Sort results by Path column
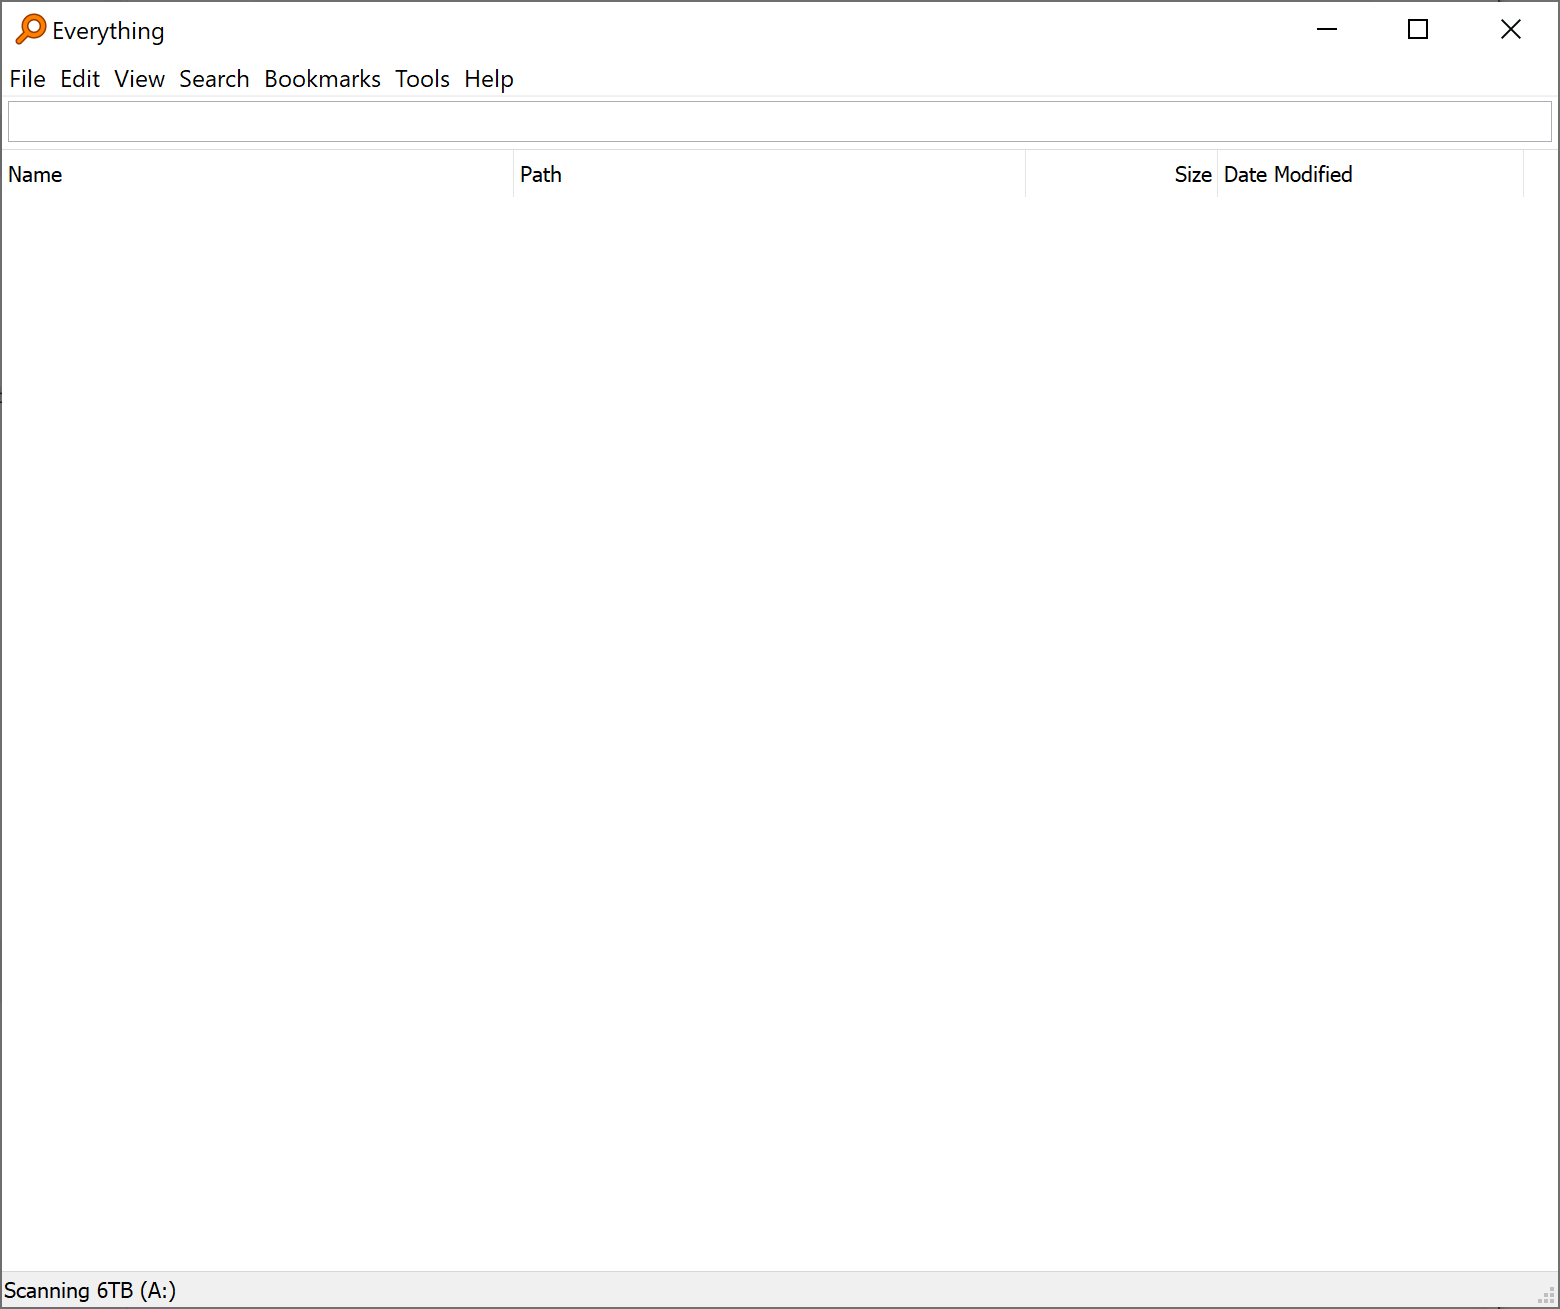The image size is (1560, 1309). coord(769,174)
